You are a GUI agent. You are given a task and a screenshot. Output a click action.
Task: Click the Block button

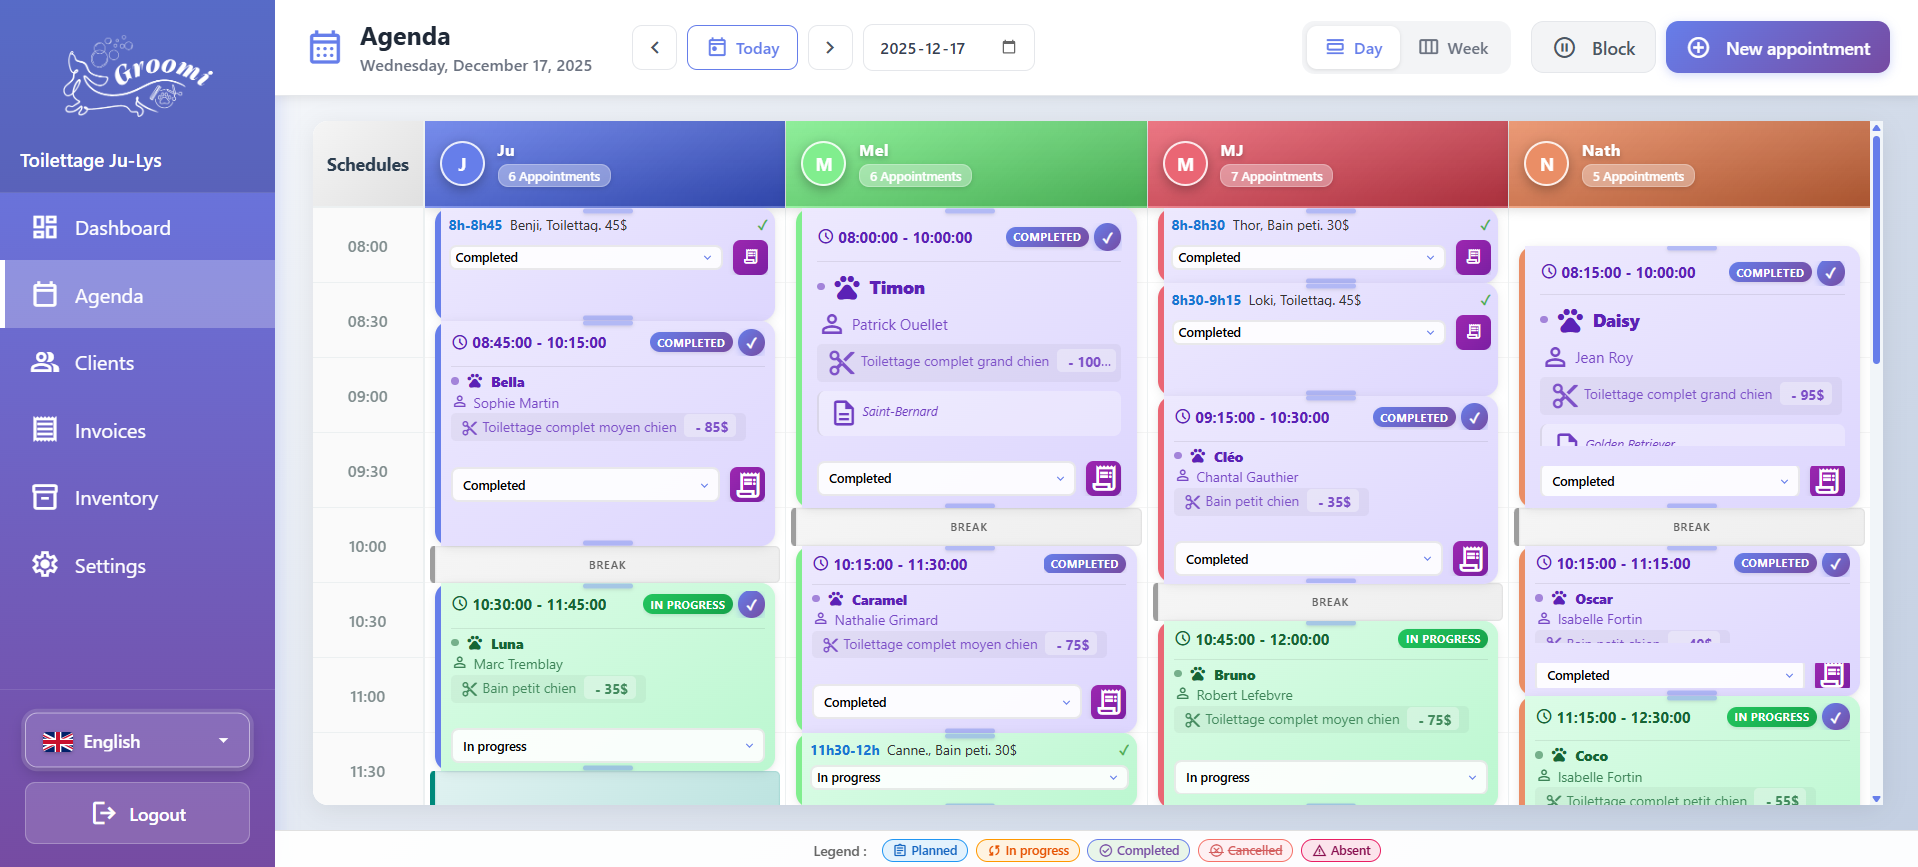click(1594, 47)
